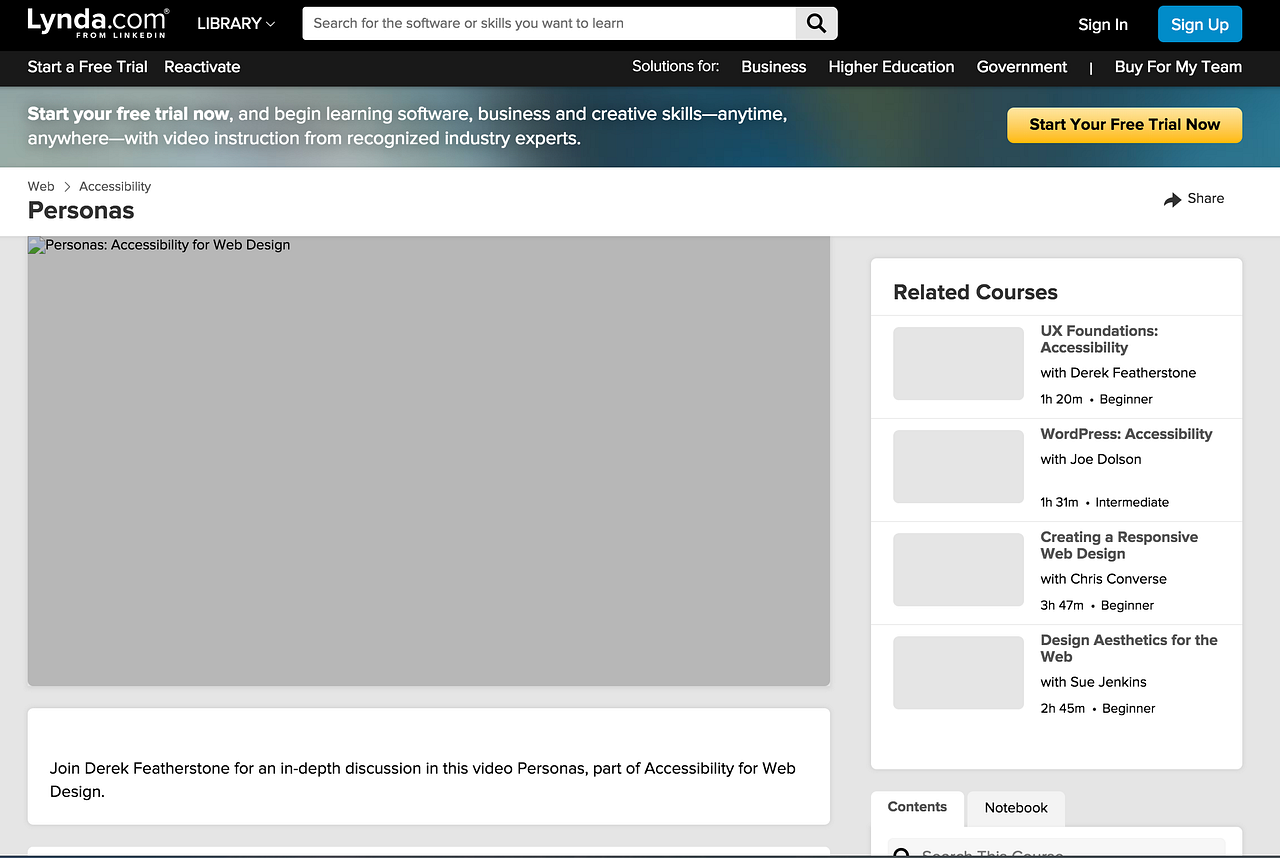Select the Government solutions option
This screenshot has width=1280, height=858.
point(1021,67)
